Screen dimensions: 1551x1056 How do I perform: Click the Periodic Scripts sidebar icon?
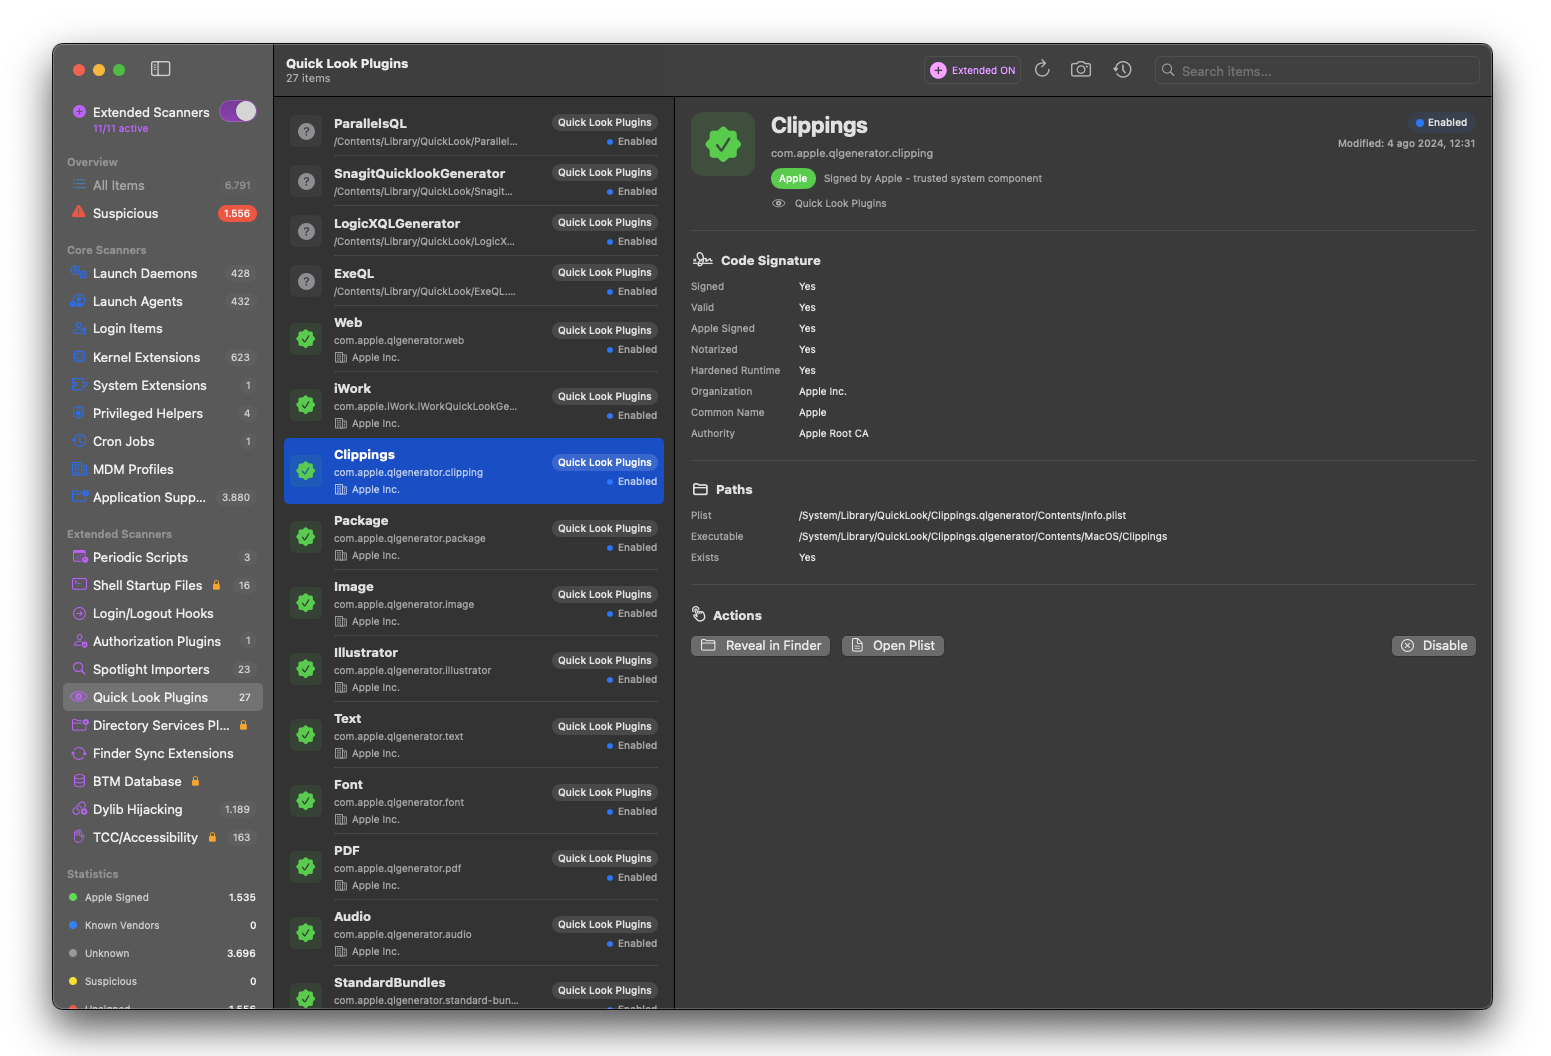click(x=78, y=557)
